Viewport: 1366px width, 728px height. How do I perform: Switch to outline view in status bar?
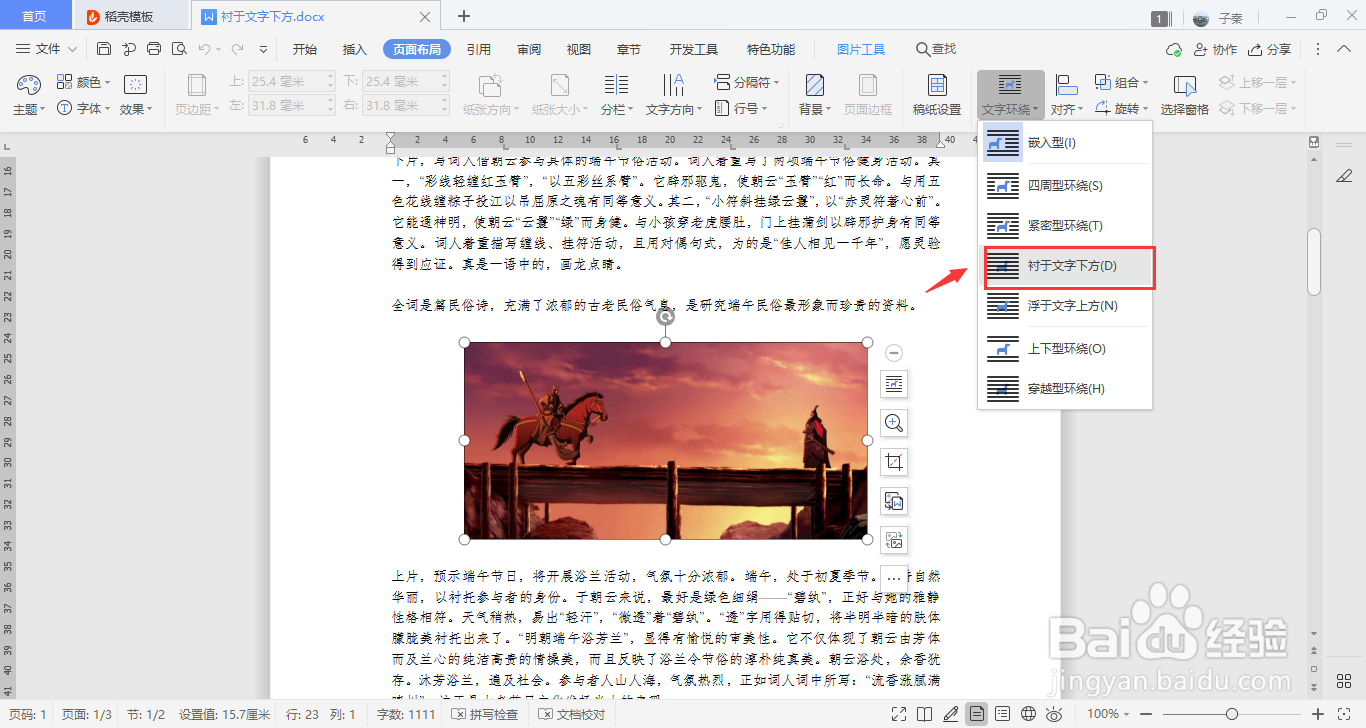(1002, 714)
